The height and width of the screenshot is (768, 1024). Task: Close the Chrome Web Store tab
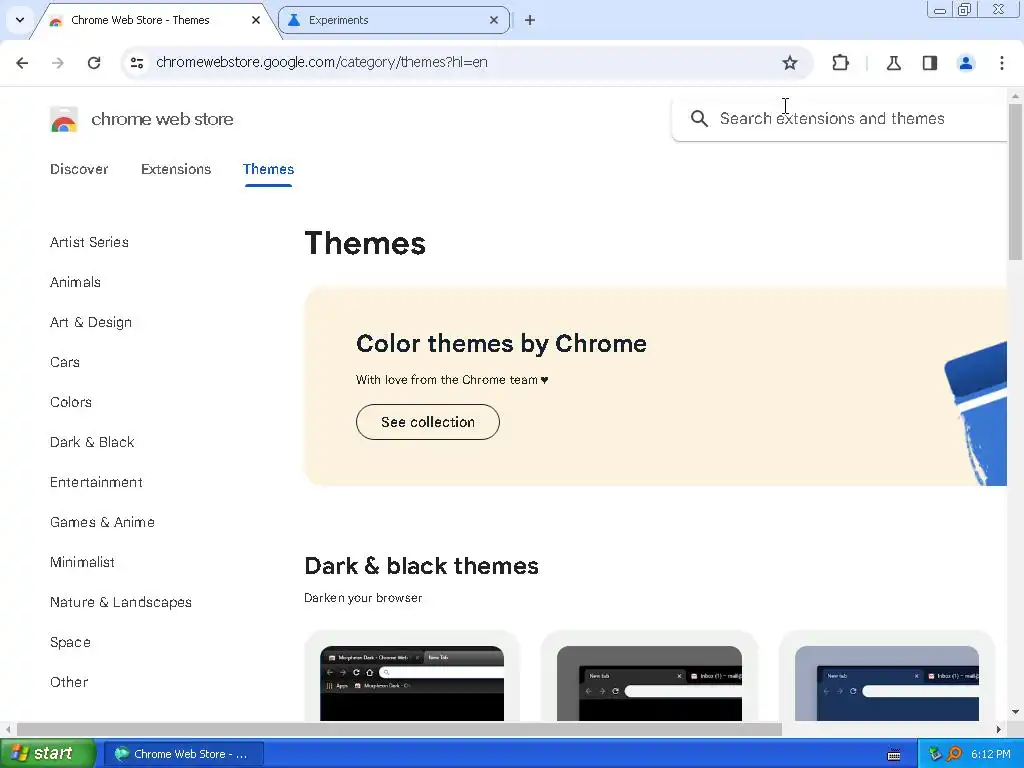point(256,20)
